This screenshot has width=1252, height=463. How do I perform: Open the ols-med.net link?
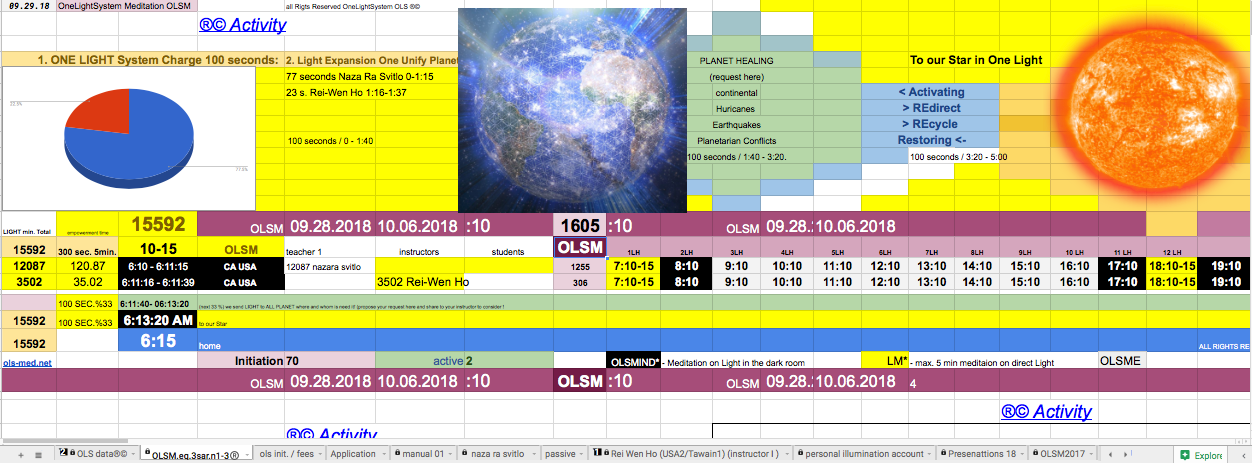click(26, 361)
